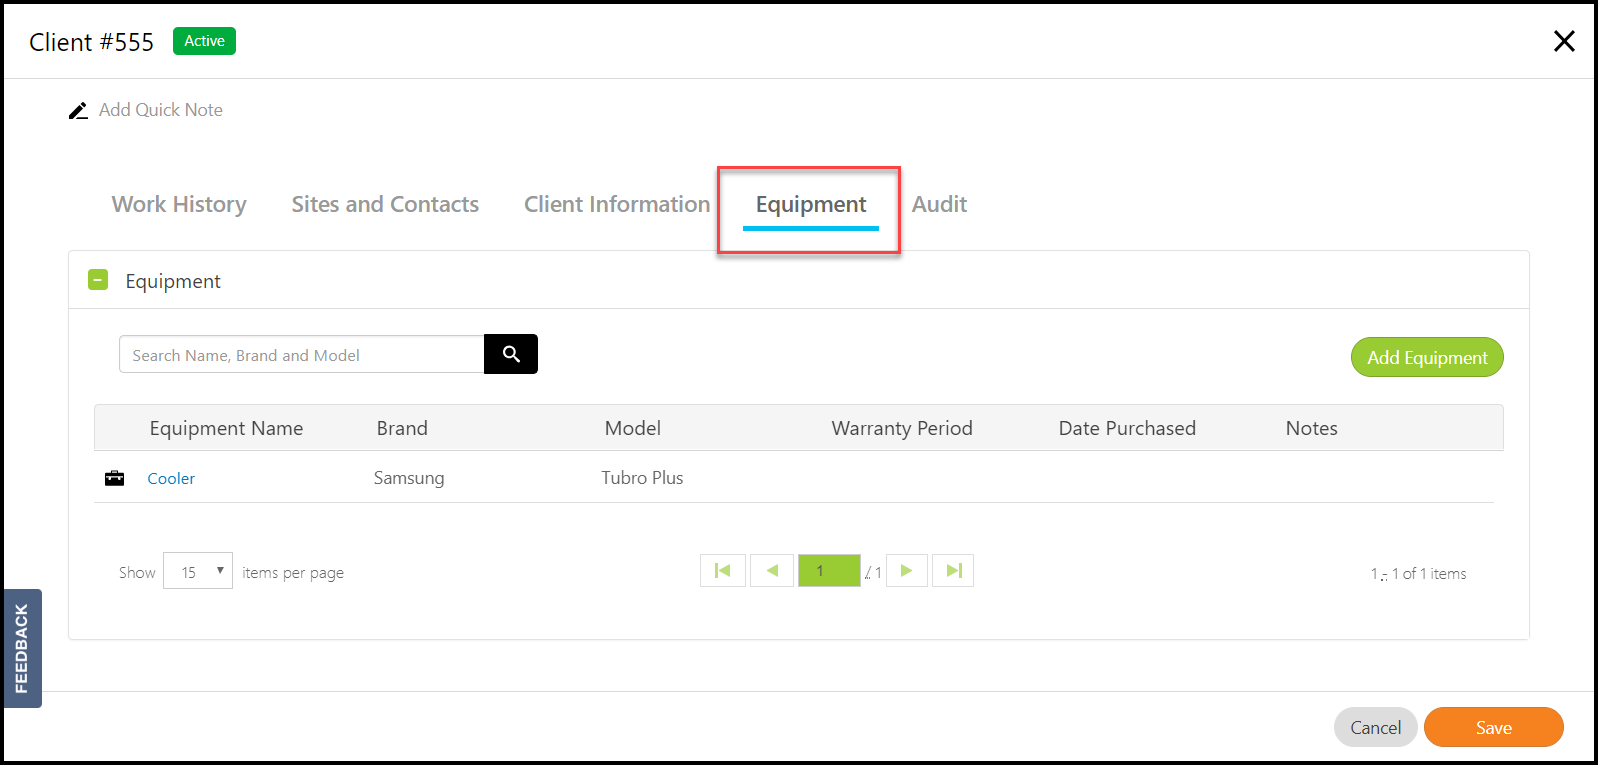Click Add Quick Note text
This screenshot has width=1598, height=765.
[x=161, y=110]
